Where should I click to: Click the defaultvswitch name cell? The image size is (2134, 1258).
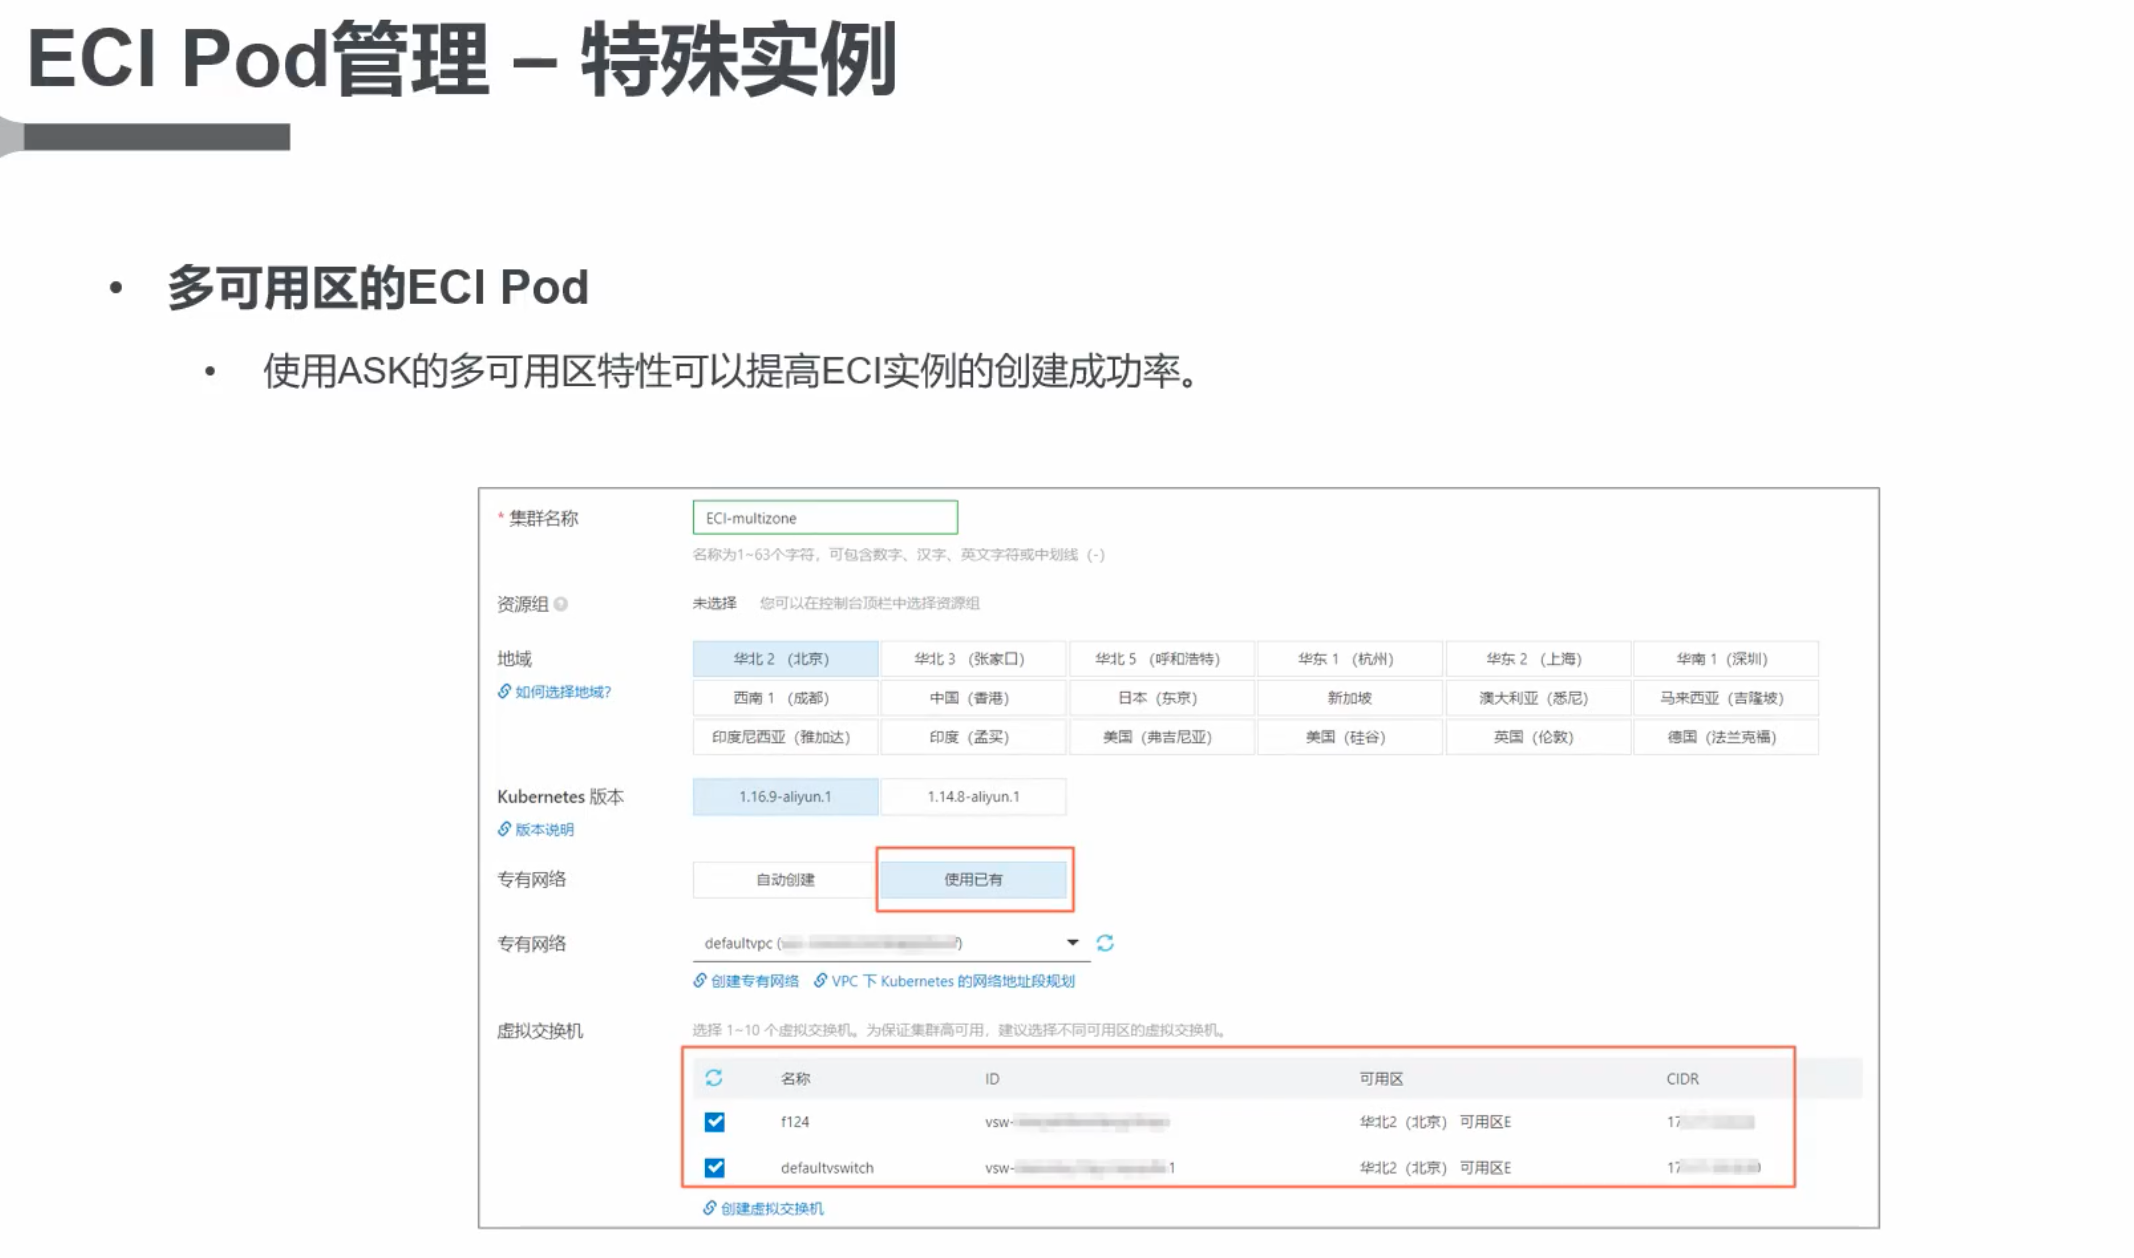[827, 1168]
